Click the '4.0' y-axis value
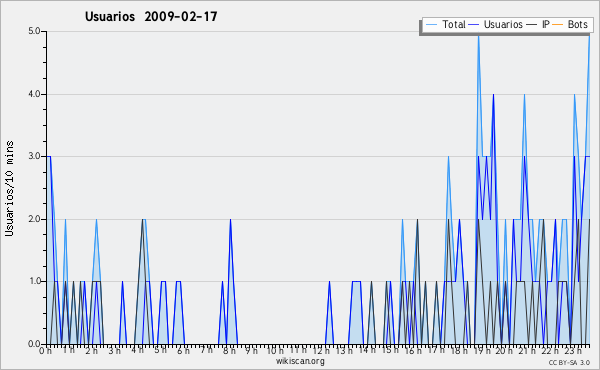The height and width of the screenshot is (370, 600). [34, 94]
